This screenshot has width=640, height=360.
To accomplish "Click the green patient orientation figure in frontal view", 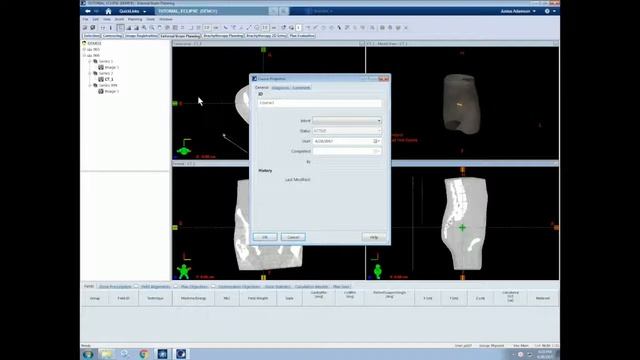I will 184,271.
